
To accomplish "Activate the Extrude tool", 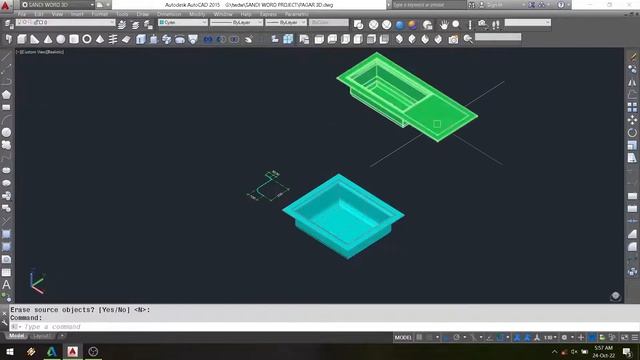I will pos(141,39).
